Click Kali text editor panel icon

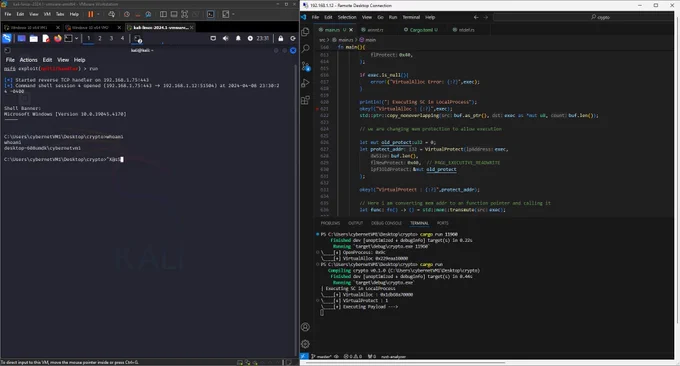point(46,39)
